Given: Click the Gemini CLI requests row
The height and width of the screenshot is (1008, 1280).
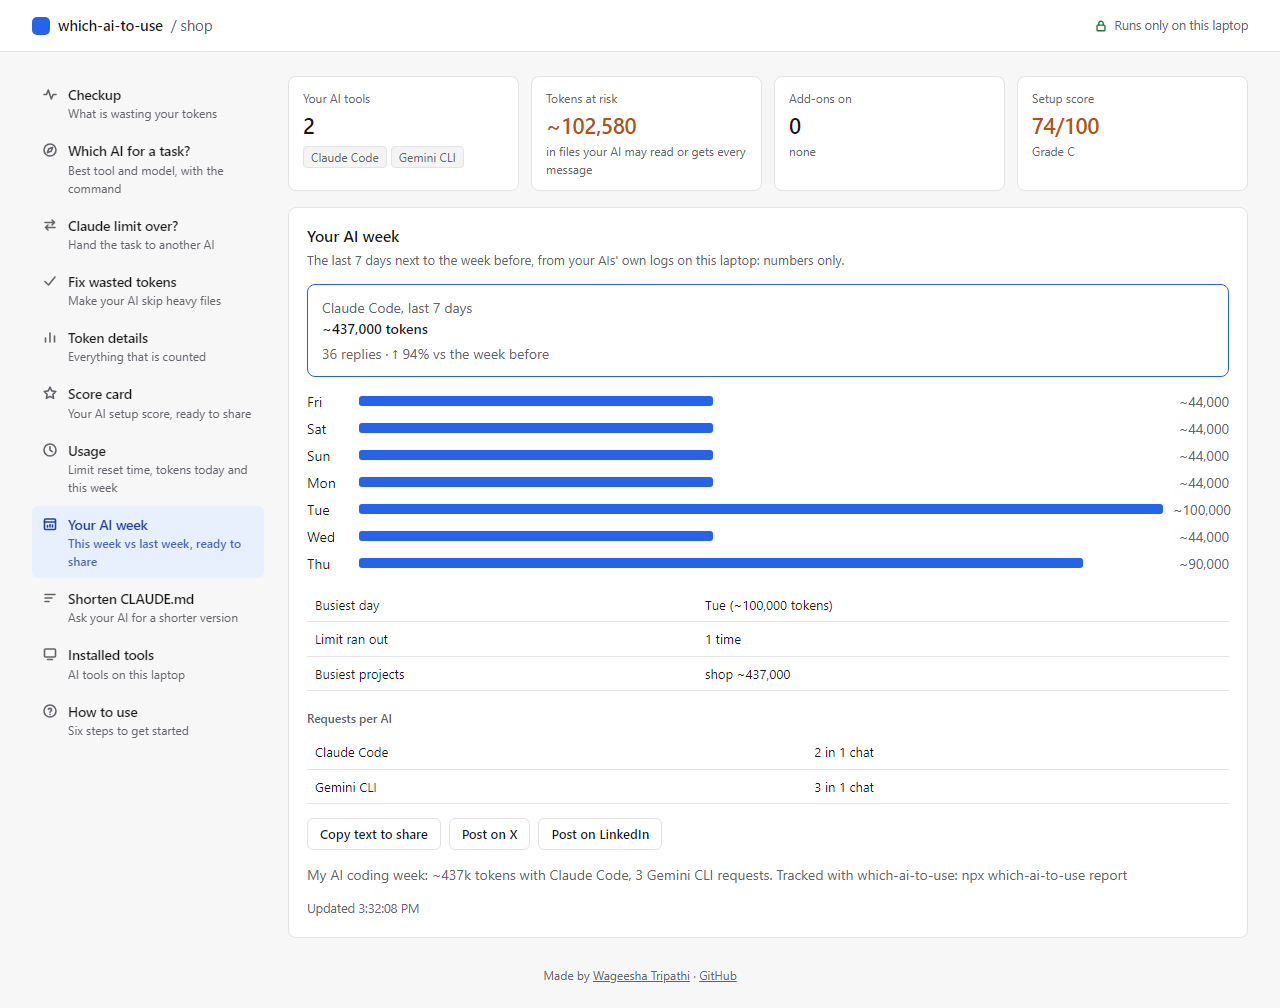Looking at the screenshot, I should [x=768, y=787].
